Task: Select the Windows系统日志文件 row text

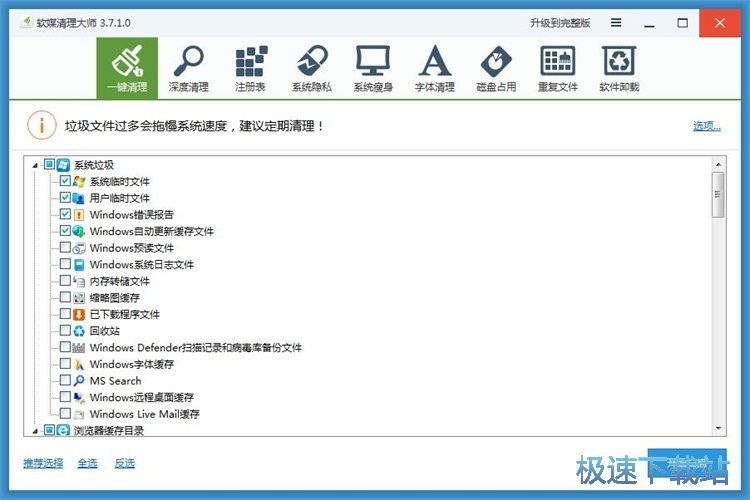Action: (x=142, y=265)
